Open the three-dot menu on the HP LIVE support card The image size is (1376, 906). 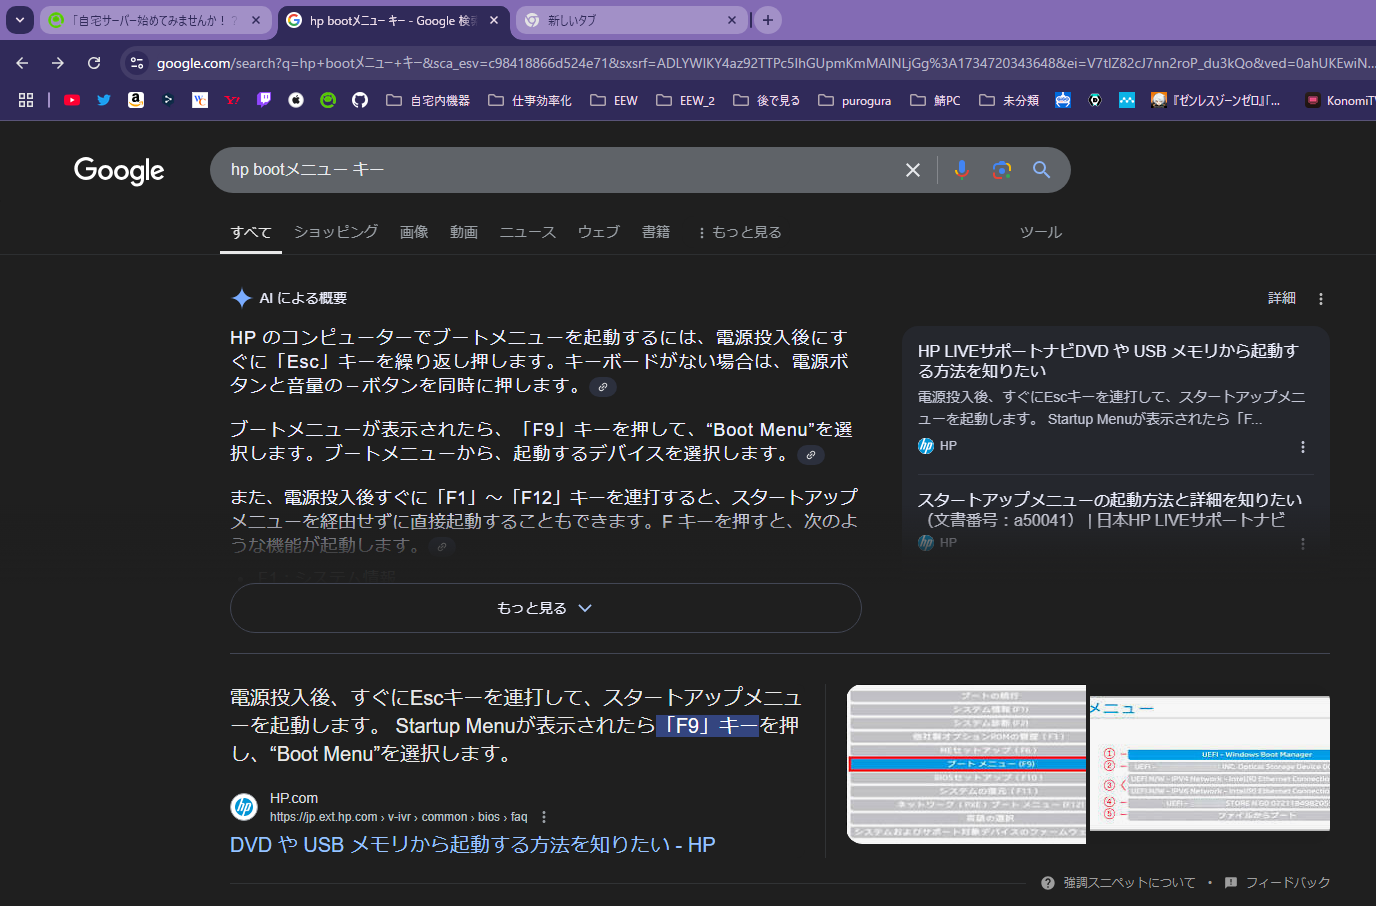1302,447
